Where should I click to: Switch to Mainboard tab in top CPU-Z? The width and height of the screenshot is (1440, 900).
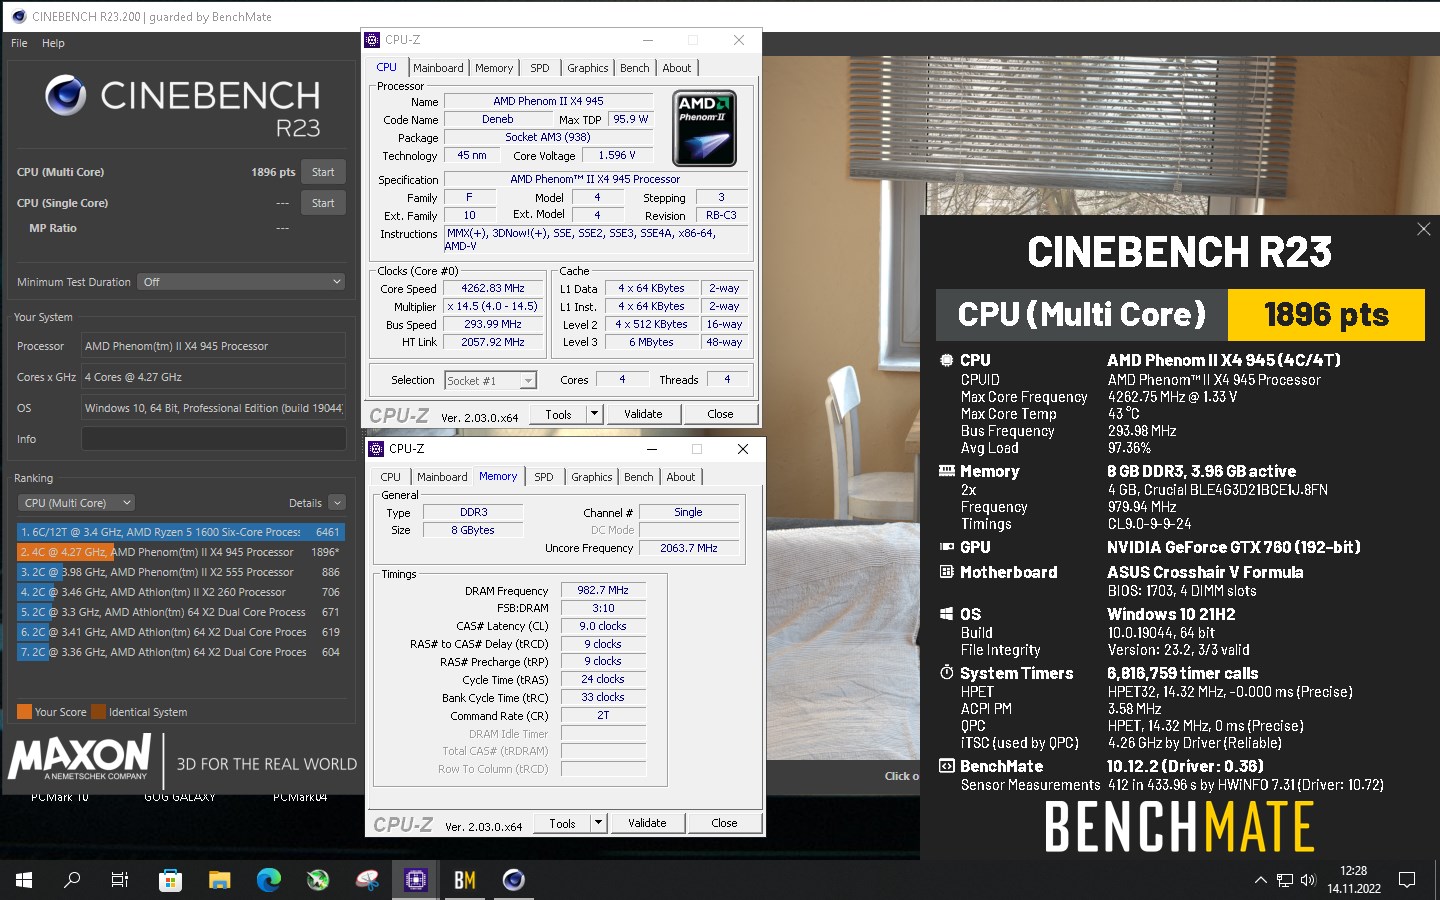coord(438,68)
